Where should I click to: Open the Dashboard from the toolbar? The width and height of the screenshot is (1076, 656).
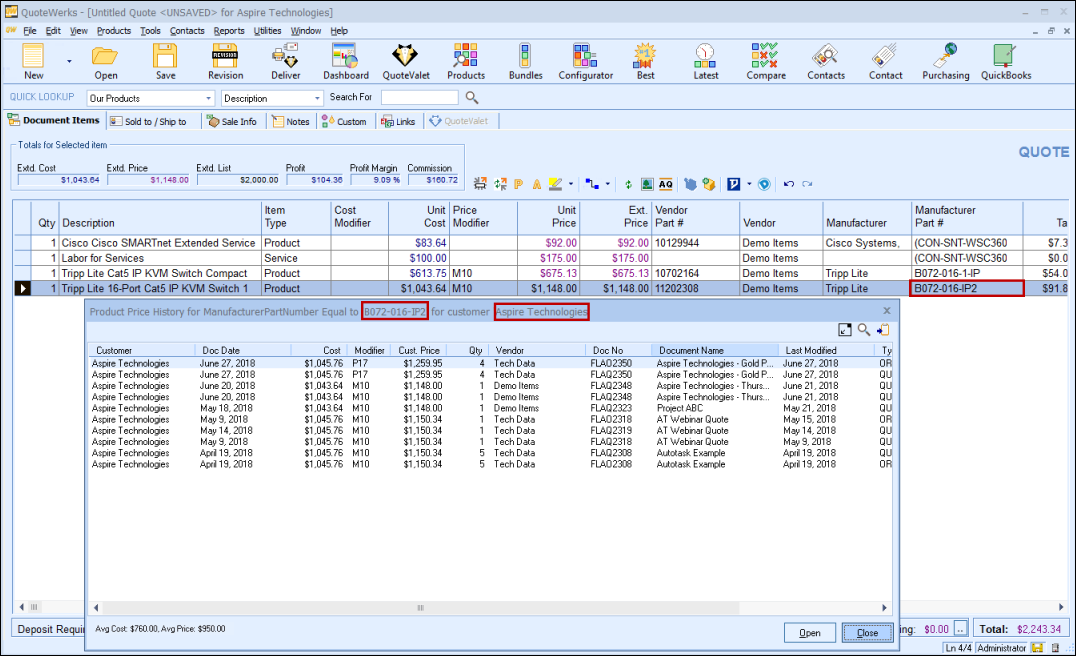point(346,62)
